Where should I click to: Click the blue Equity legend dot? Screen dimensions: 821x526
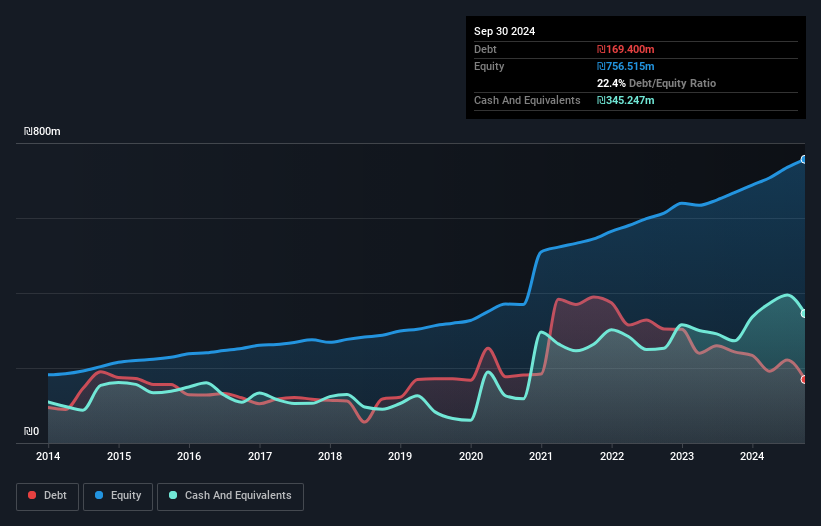tap(99, 495)
